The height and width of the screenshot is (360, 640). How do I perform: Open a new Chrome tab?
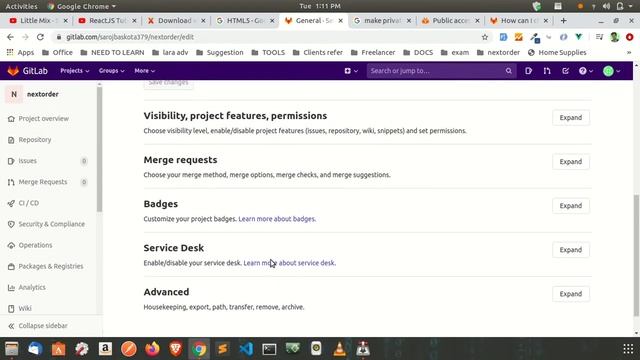(563, 20)
